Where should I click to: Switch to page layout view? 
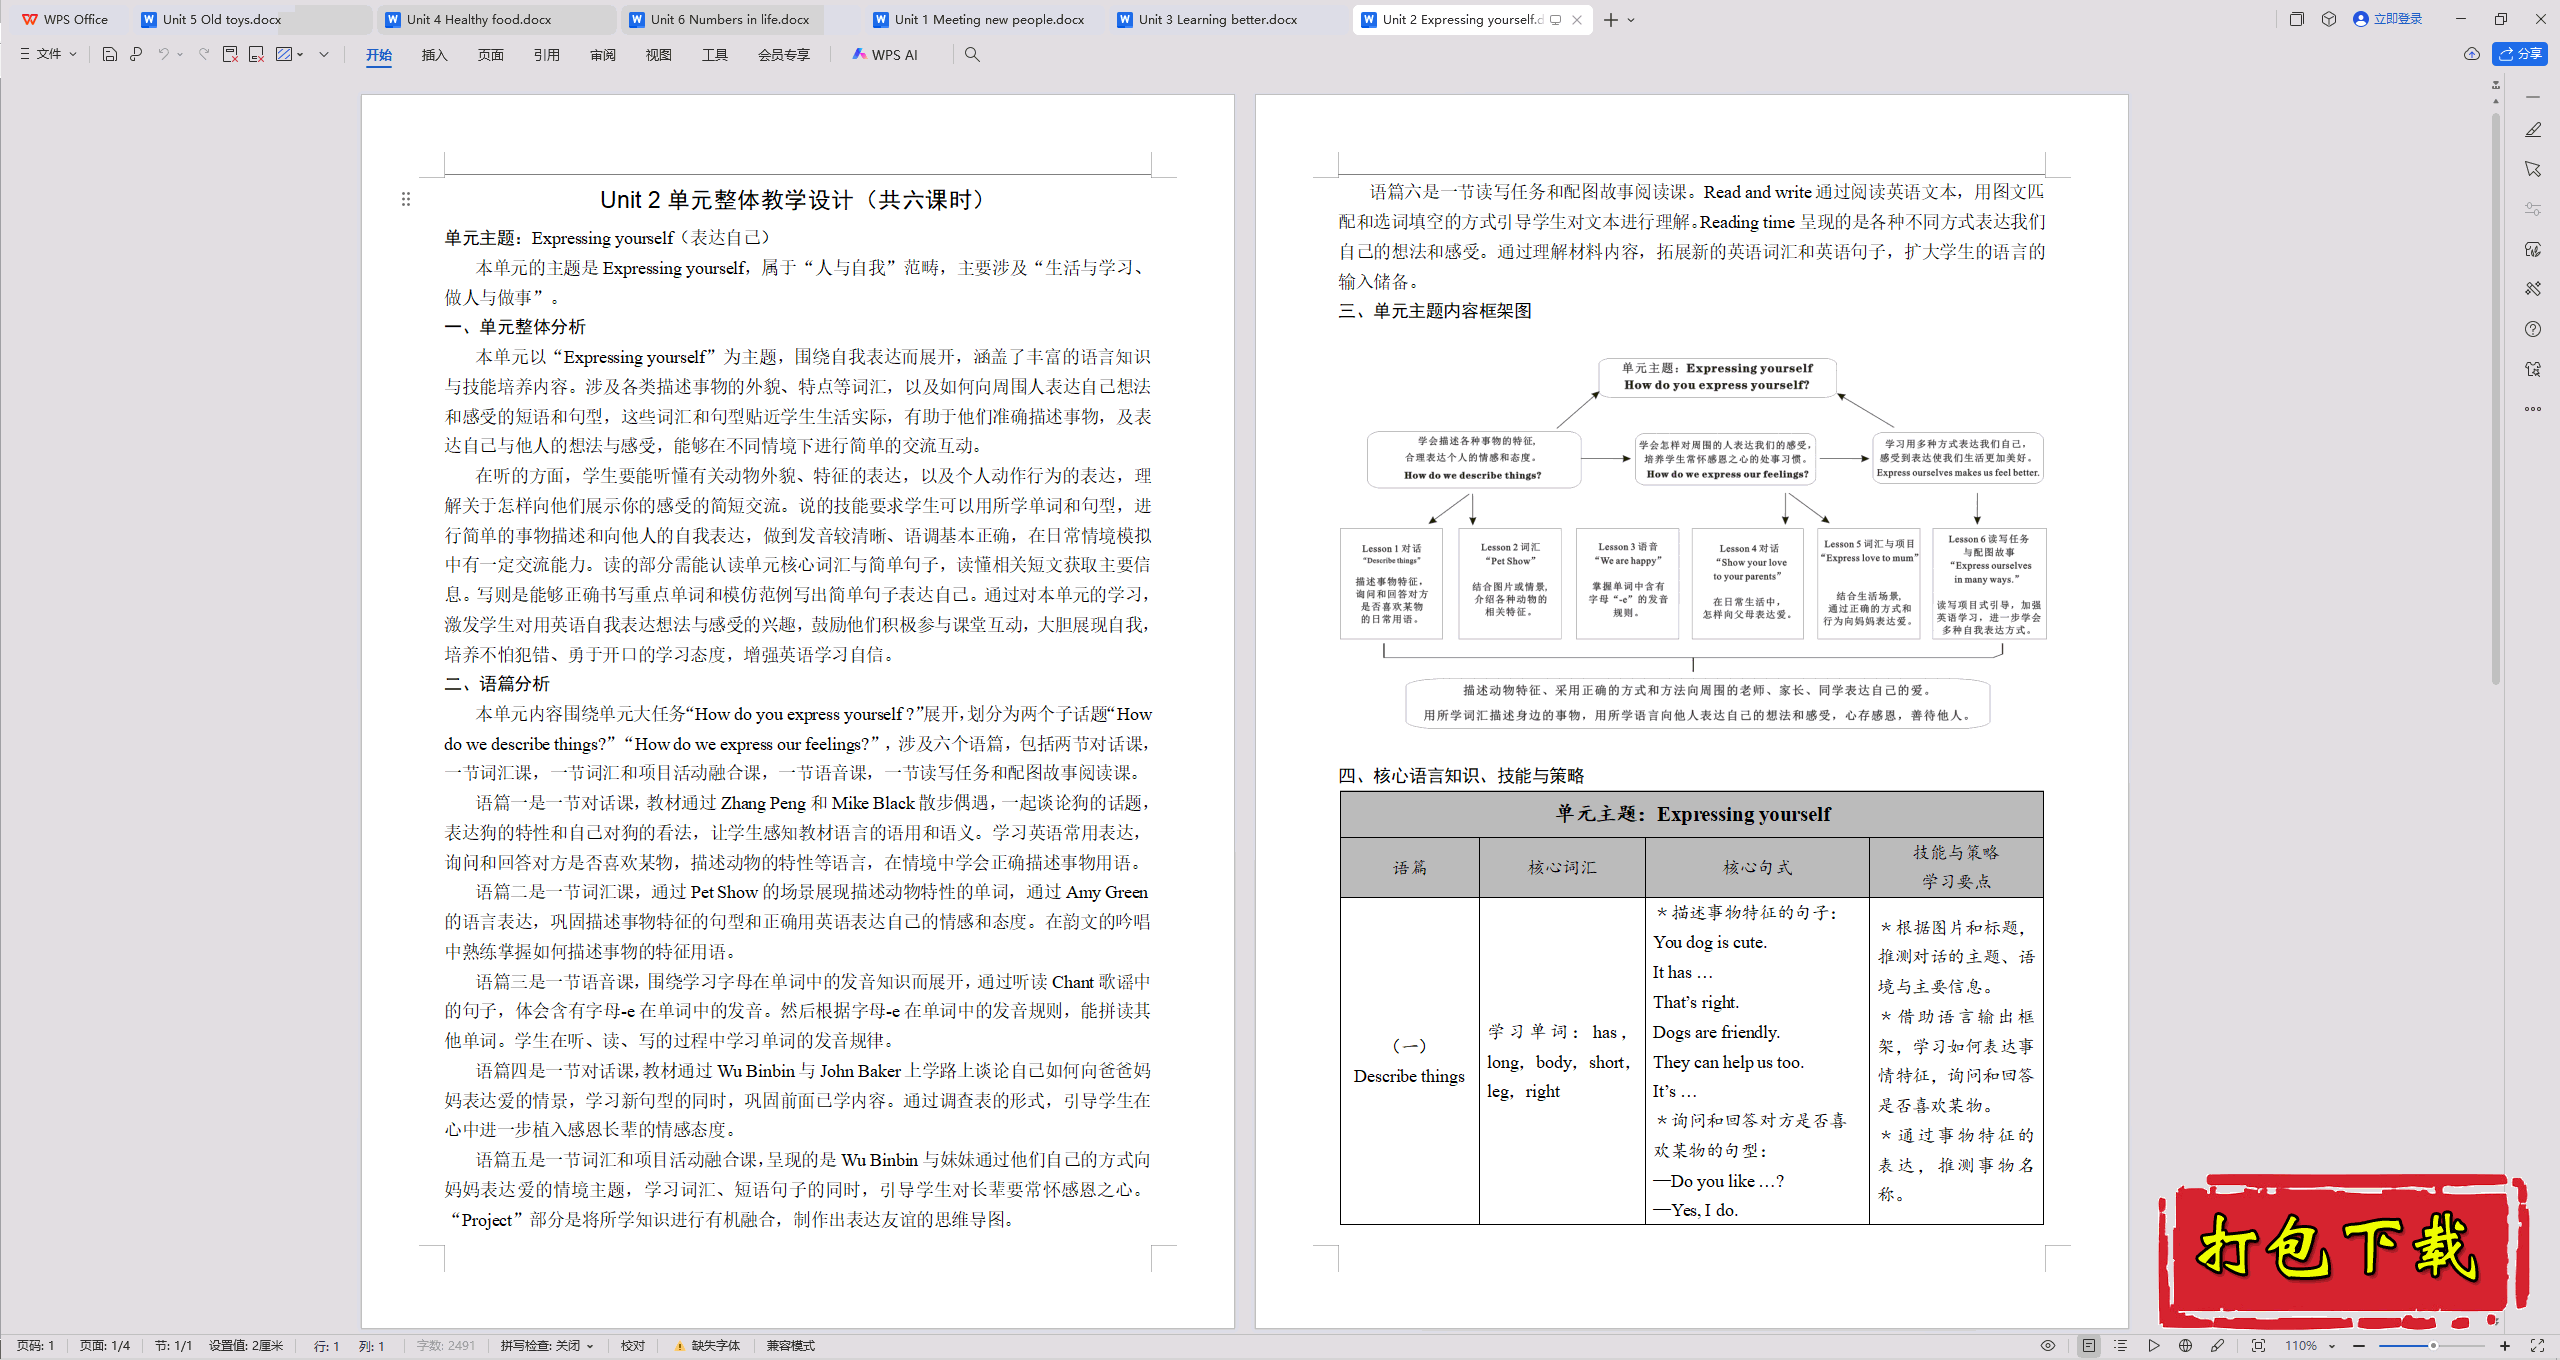coord(2089,1346)
